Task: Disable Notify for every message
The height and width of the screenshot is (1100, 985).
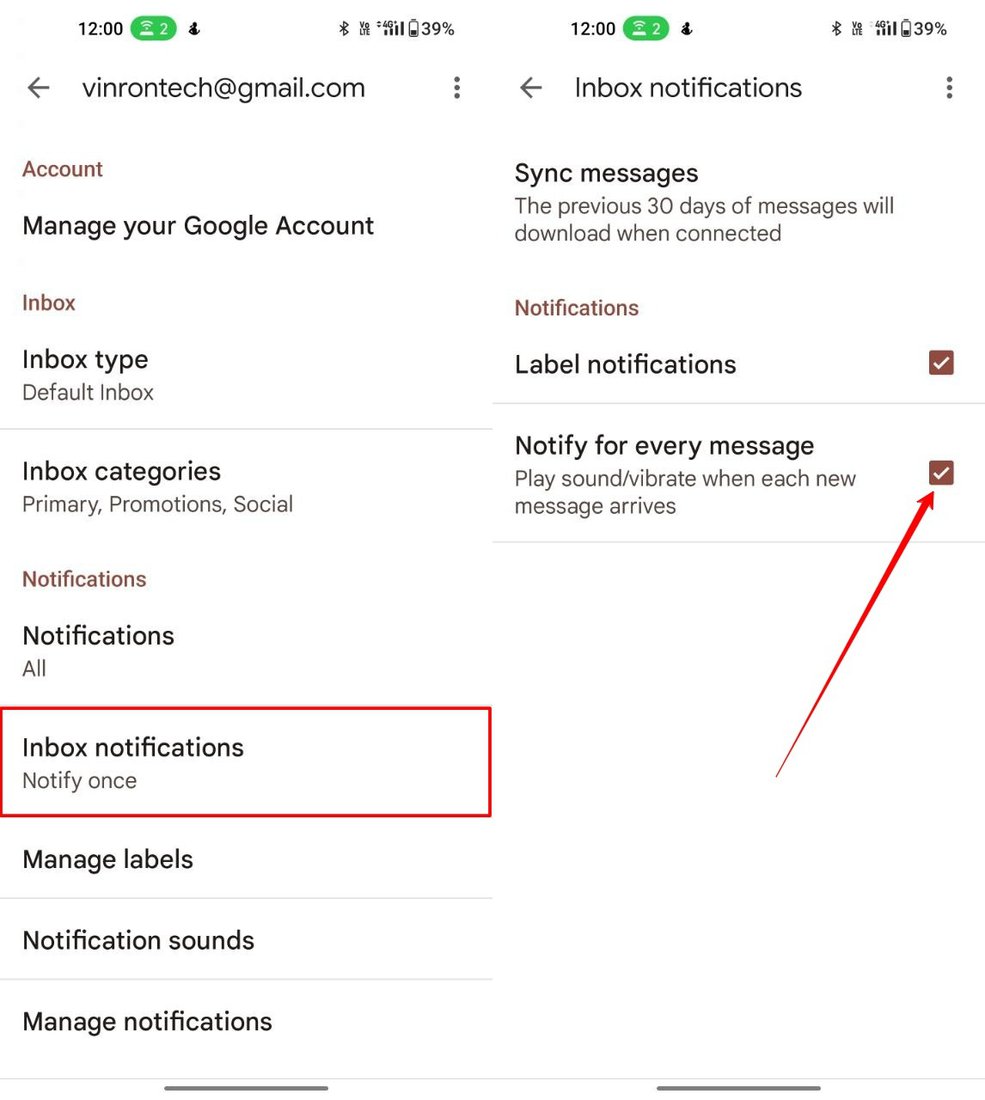Action: (941, 473)
